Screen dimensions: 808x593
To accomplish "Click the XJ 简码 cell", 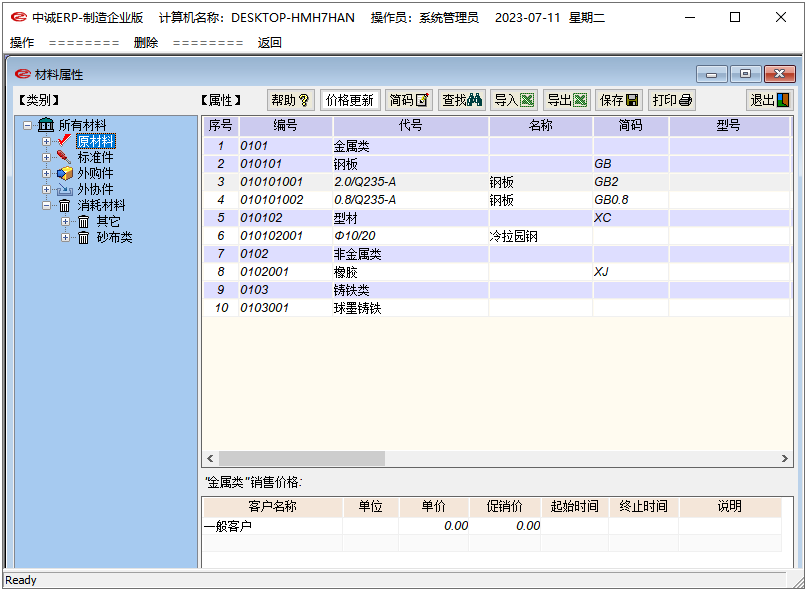I will tap(631, 272).
